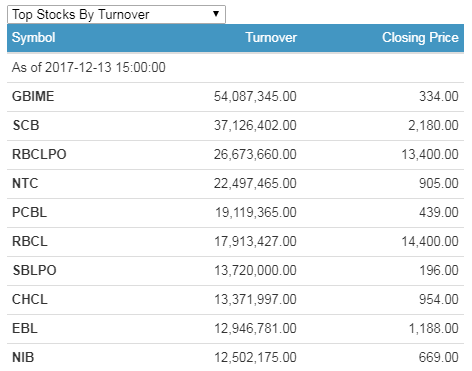Select the CHCL stock symbol

pos(30,299)
